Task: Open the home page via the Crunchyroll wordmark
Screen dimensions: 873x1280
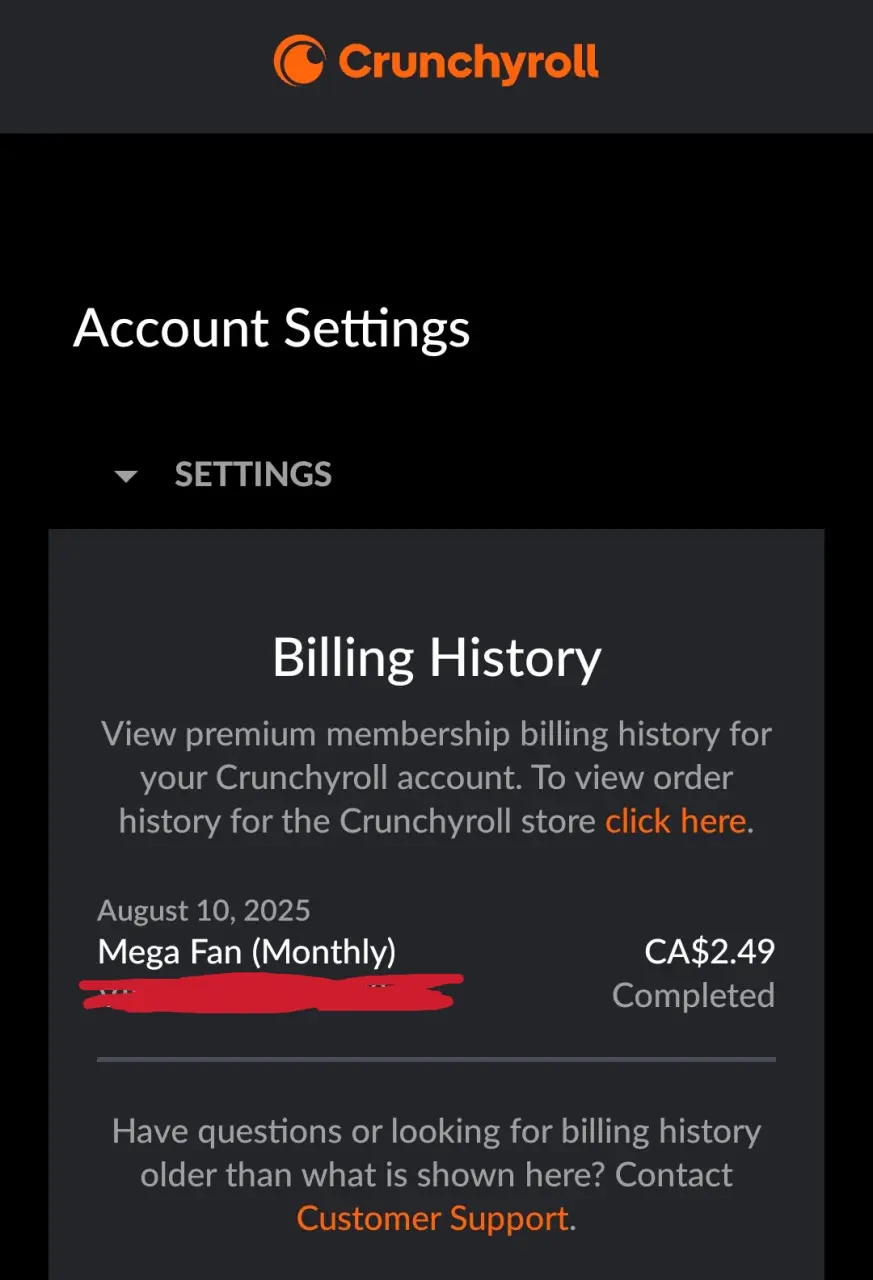Action: (468, 62)
